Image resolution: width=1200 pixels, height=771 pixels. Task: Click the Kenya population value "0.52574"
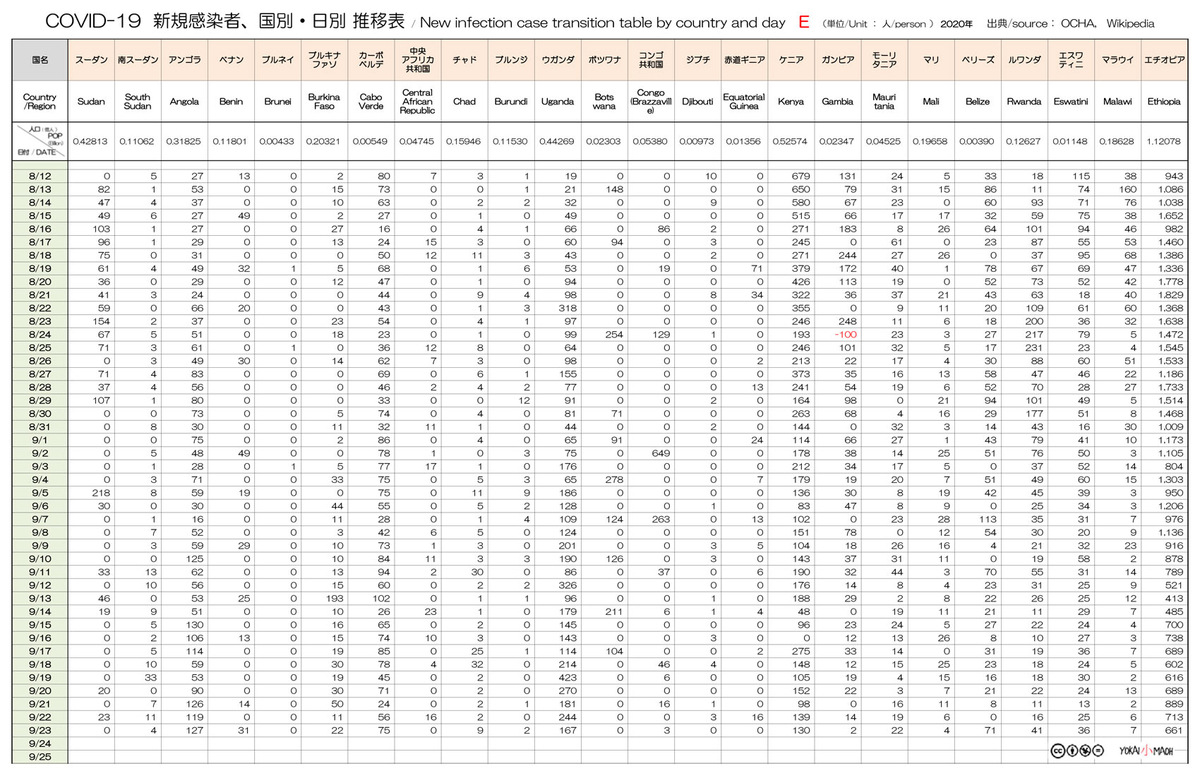(x=790, y=141)
